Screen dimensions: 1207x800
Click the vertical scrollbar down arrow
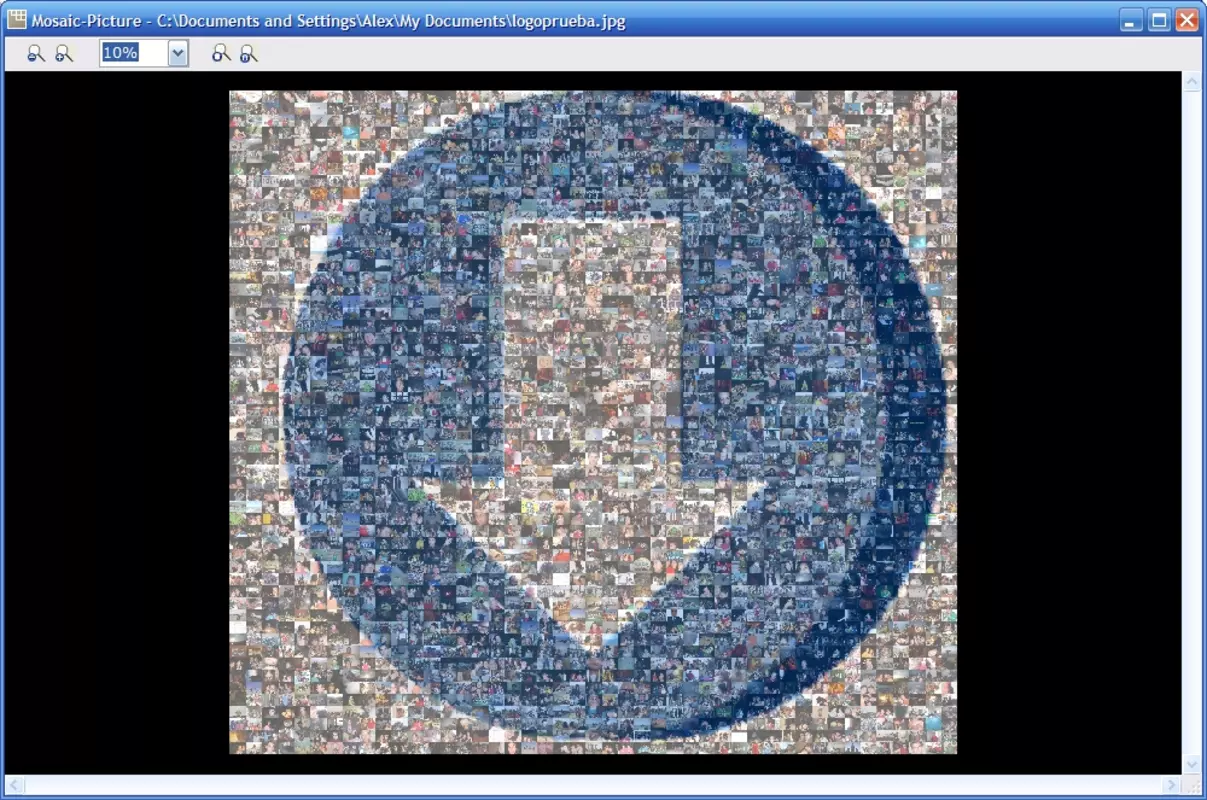[x=1191, y=764]
